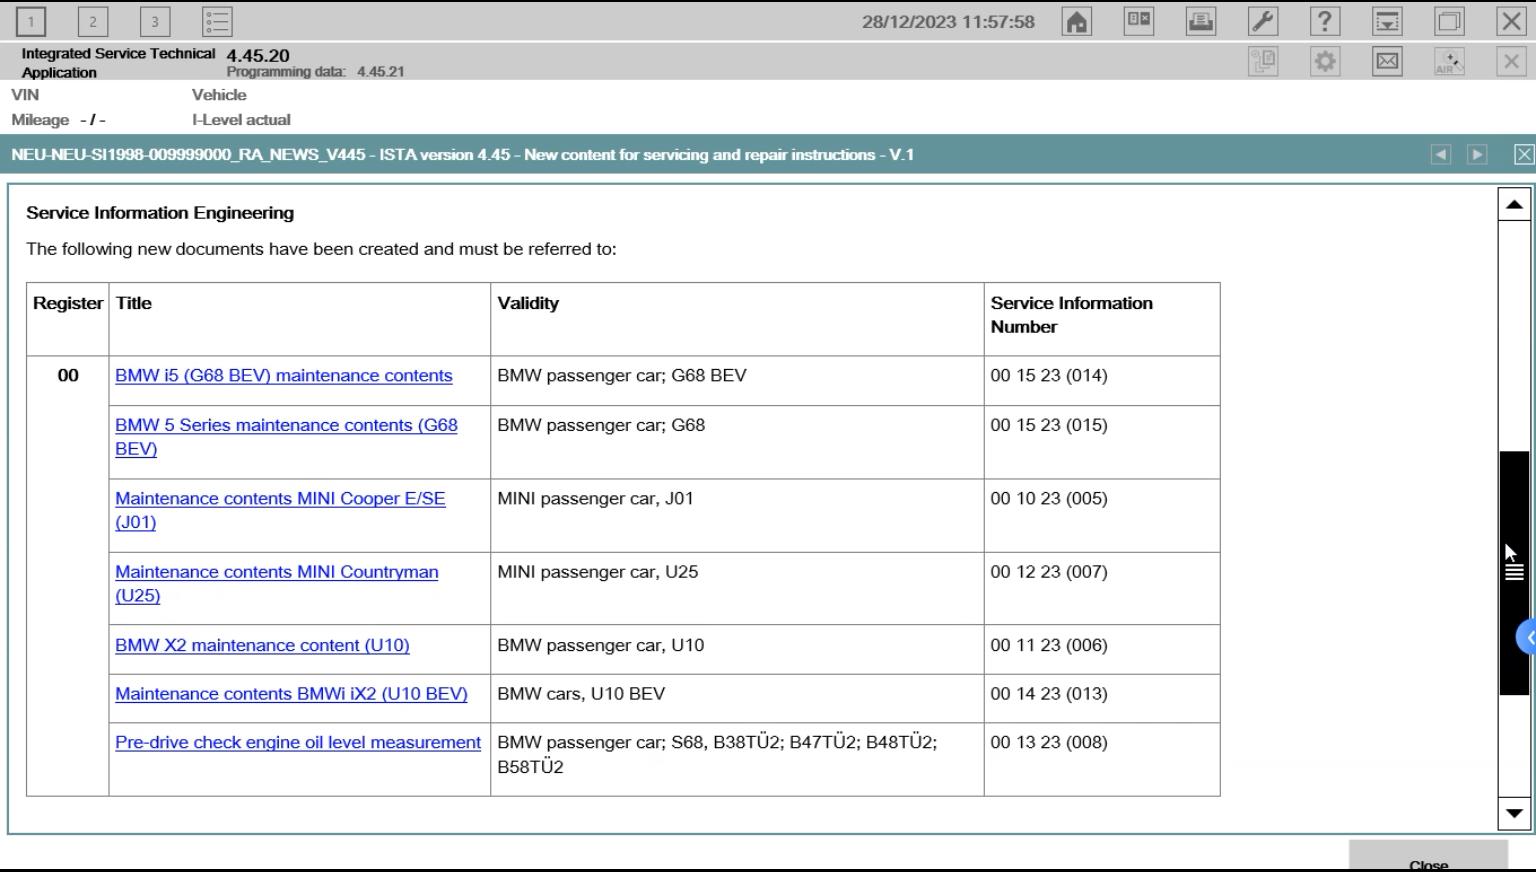Click the scrollbar down arrow
The width and height of the screenshot is (1536, 872).
click(1514, 814)
